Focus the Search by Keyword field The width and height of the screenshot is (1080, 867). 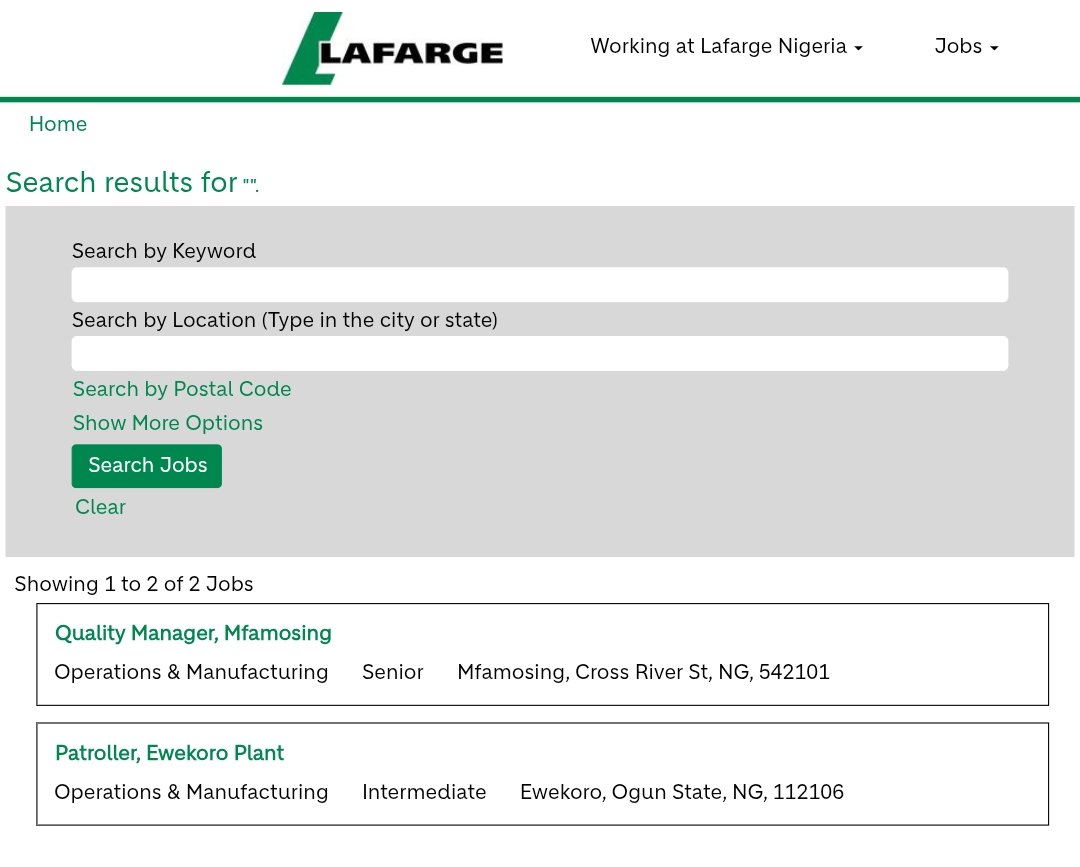coord(539,284)
